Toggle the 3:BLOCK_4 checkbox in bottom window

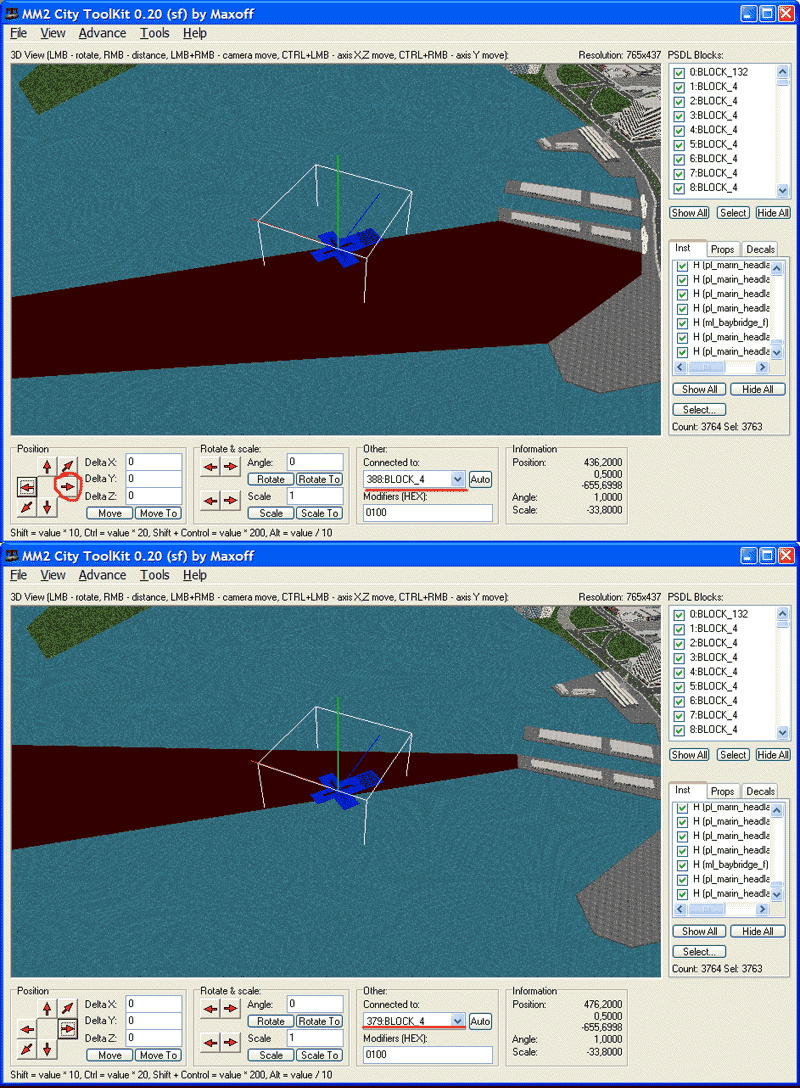680,658
